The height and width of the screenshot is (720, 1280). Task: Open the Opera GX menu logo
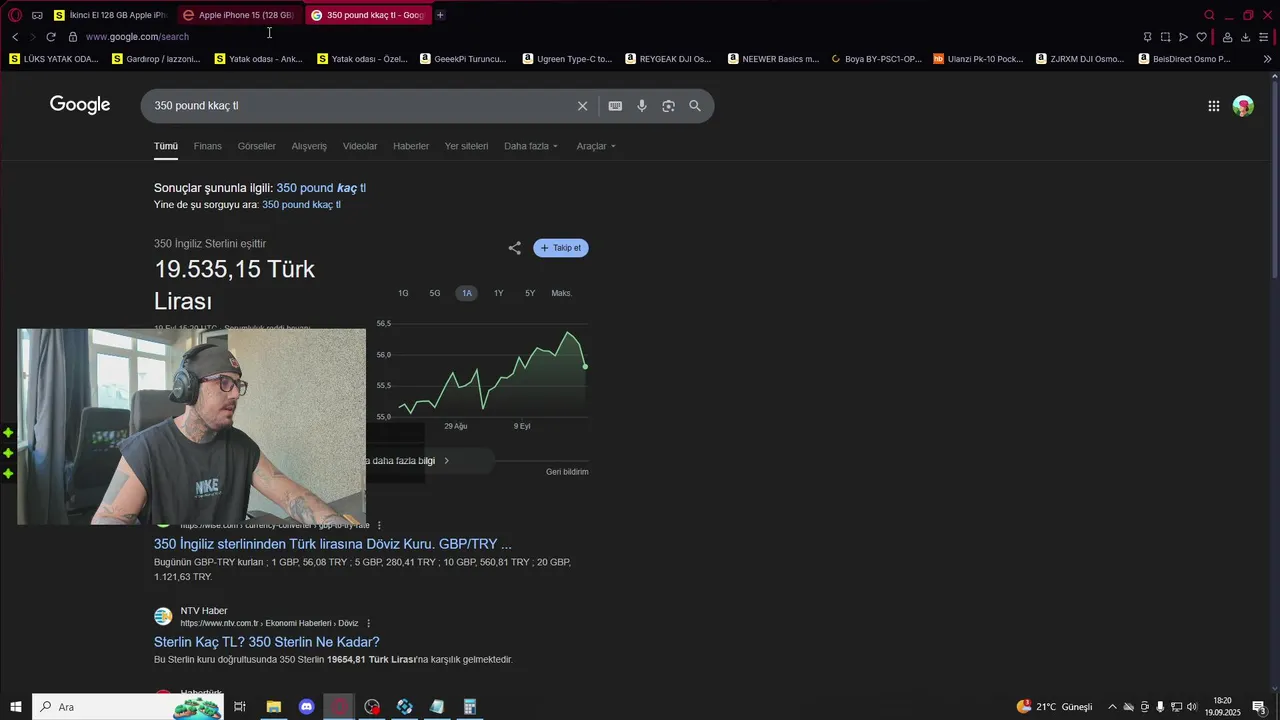pyautogui.click(x=15, y=15)
